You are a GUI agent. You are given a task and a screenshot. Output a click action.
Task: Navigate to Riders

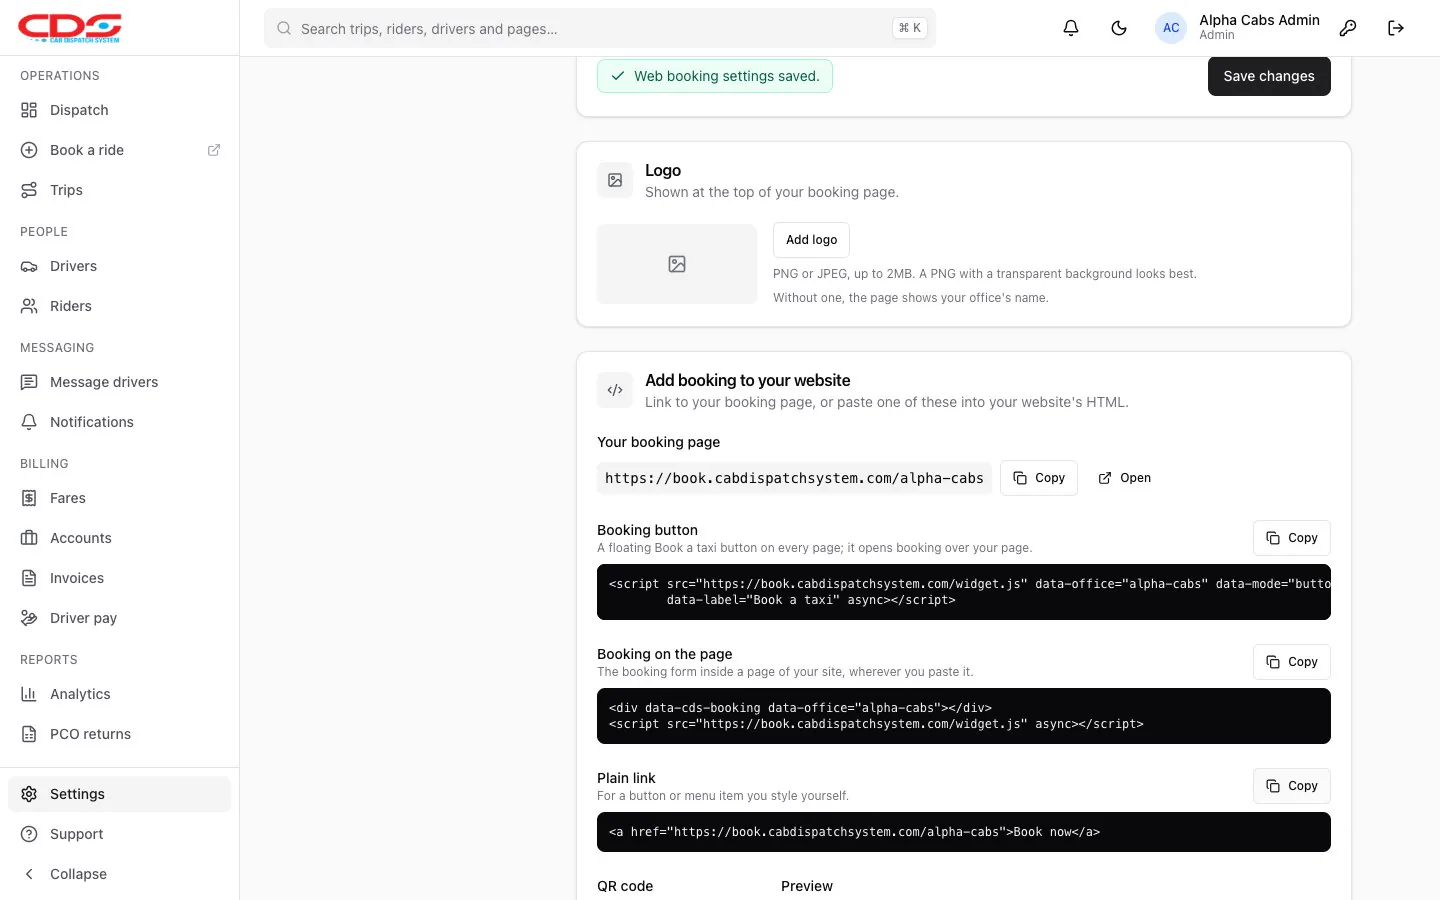tap(119, 306)
